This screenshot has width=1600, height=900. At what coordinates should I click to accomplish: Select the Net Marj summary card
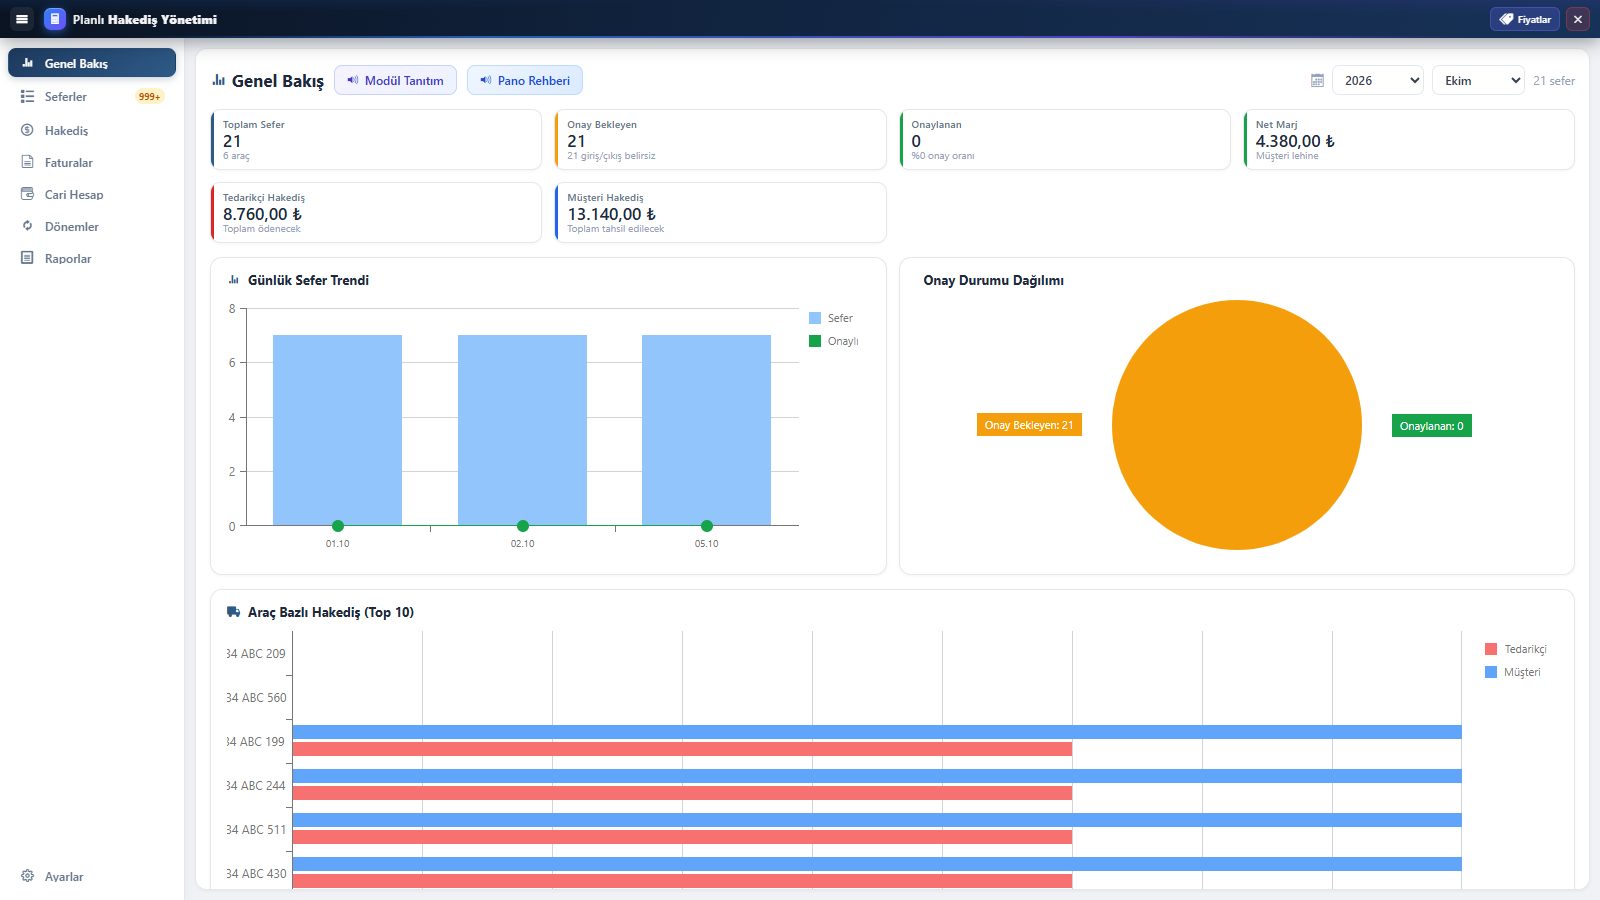[x=1409, y=140]
